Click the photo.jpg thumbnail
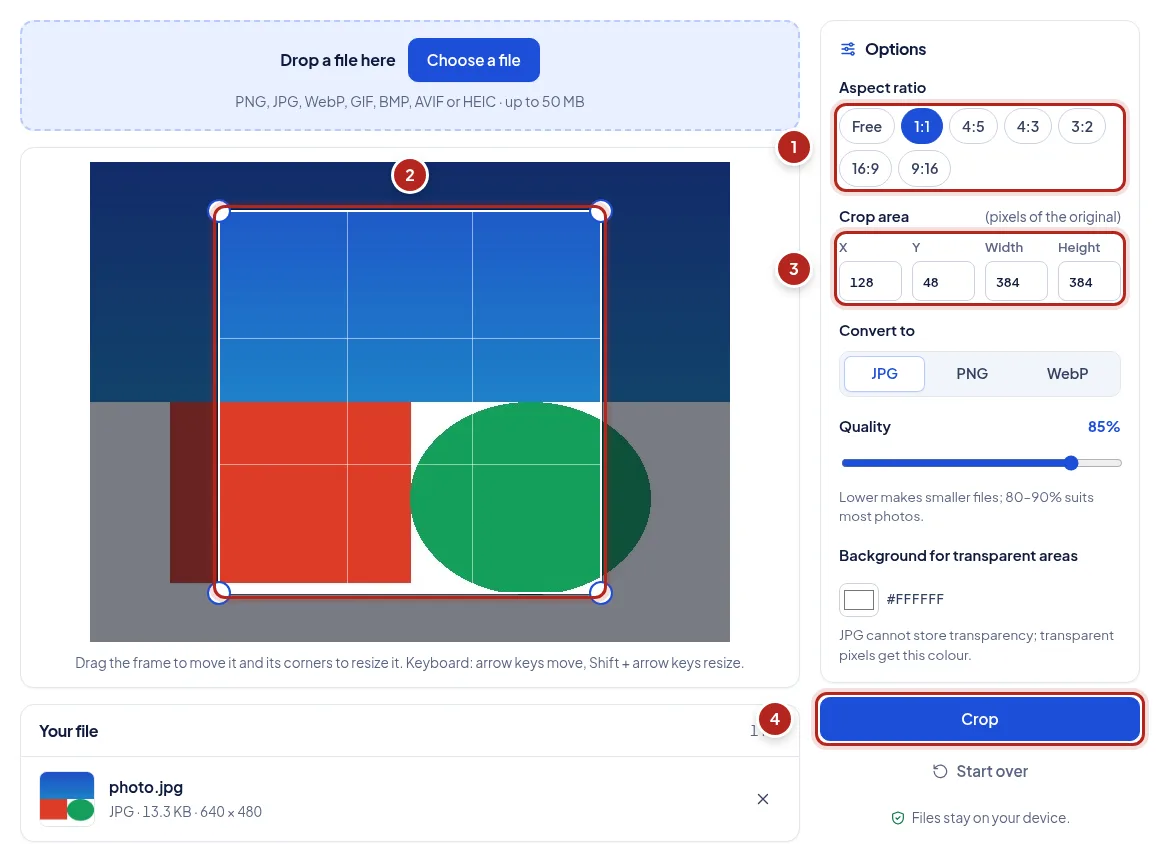The height and width of the screenshot is (861, 1160). [x=67, y=799]
